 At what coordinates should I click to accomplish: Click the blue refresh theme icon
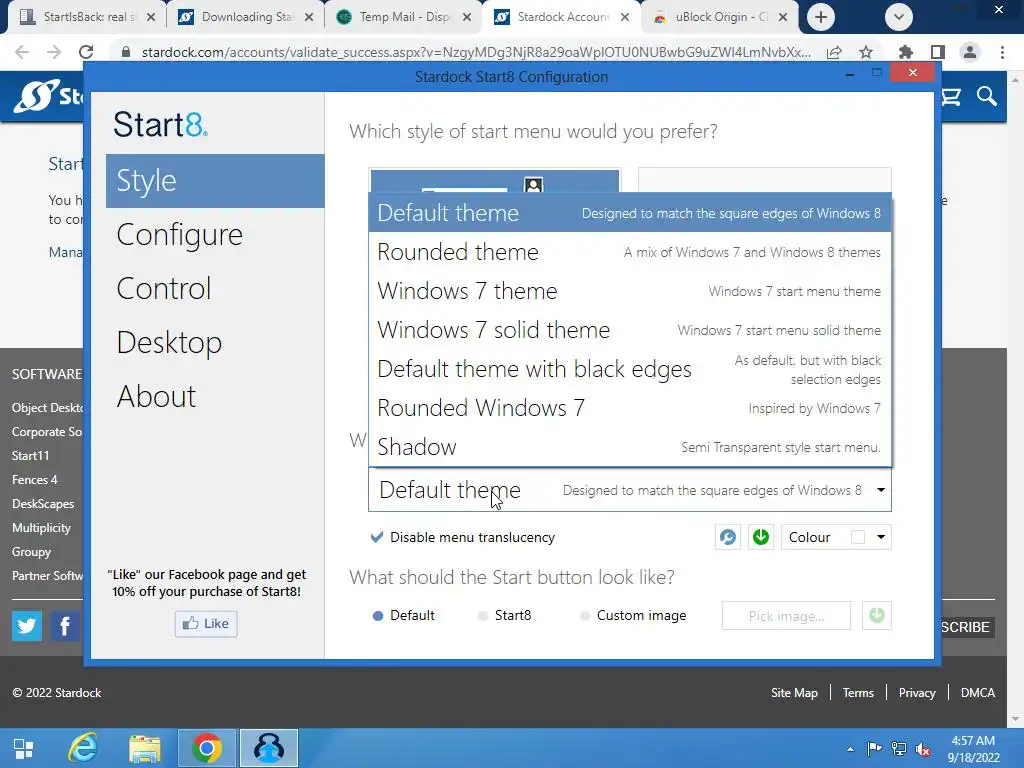[728, 537]
